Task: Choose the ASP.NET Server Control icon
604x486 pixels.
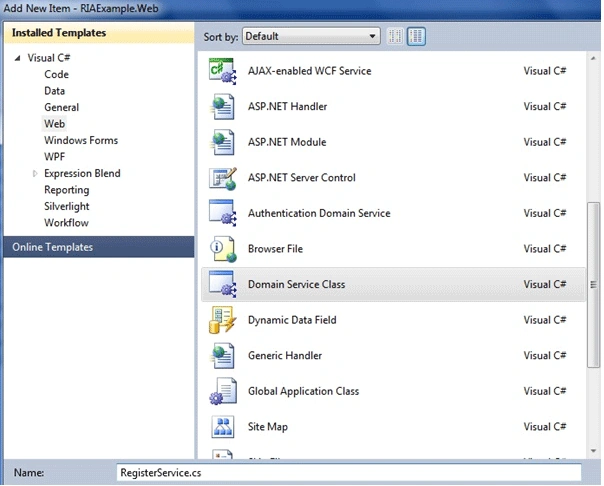Action: (x=223, y=178)
